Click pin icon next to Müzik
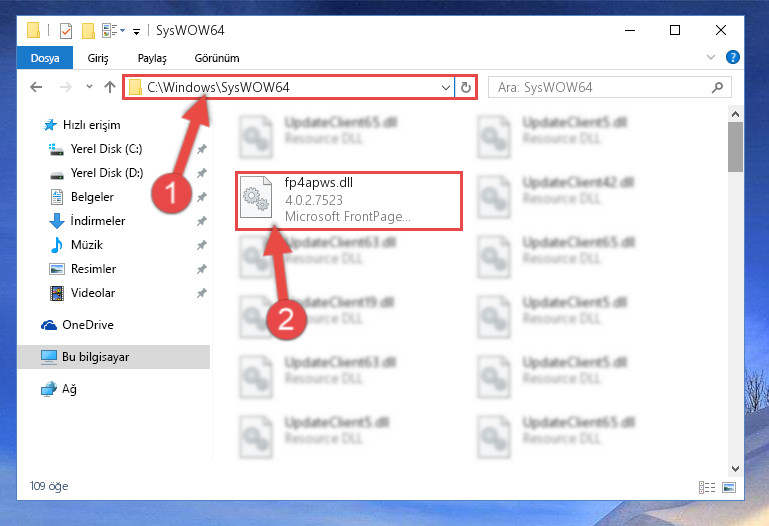The width and height of the screenshot is (769, 526). [x=201, y=246]
